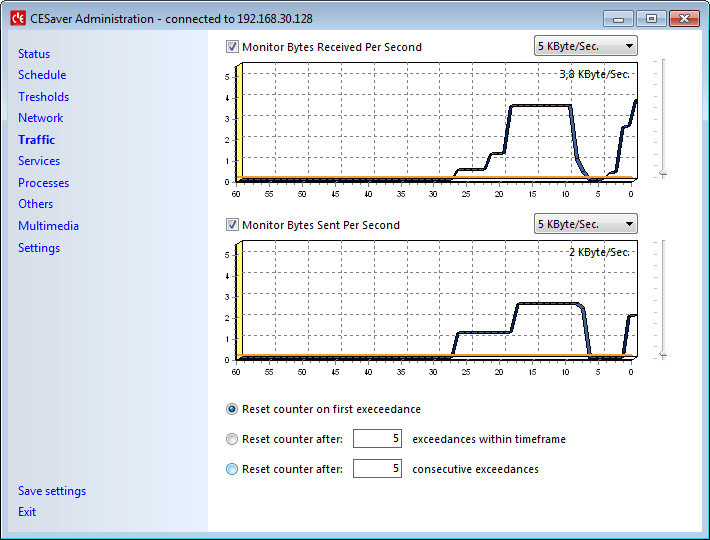Go to the Schedule section
The image size is (710, 540).
(x=42, y=75)
